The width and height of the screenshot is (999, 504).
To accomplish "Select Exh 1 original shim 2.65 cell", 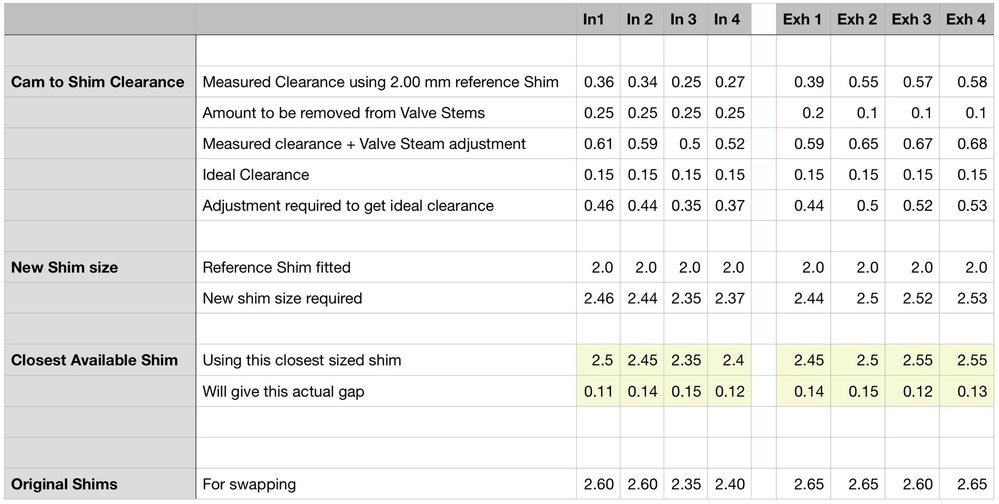I will click(803, 484).
